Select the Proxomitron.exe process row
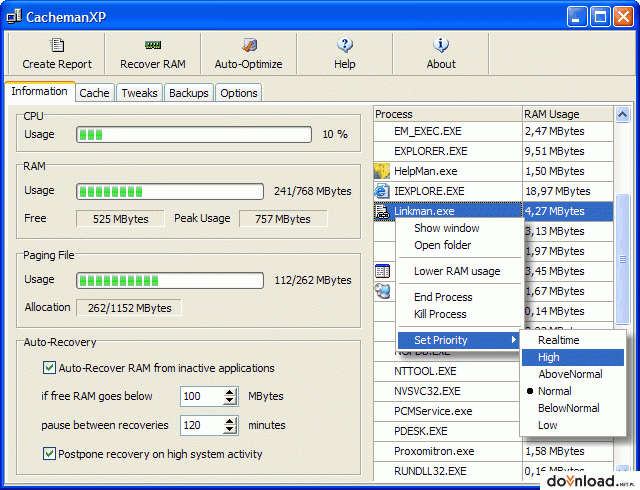The image size is (640, 490). click(x=493, y=451)
